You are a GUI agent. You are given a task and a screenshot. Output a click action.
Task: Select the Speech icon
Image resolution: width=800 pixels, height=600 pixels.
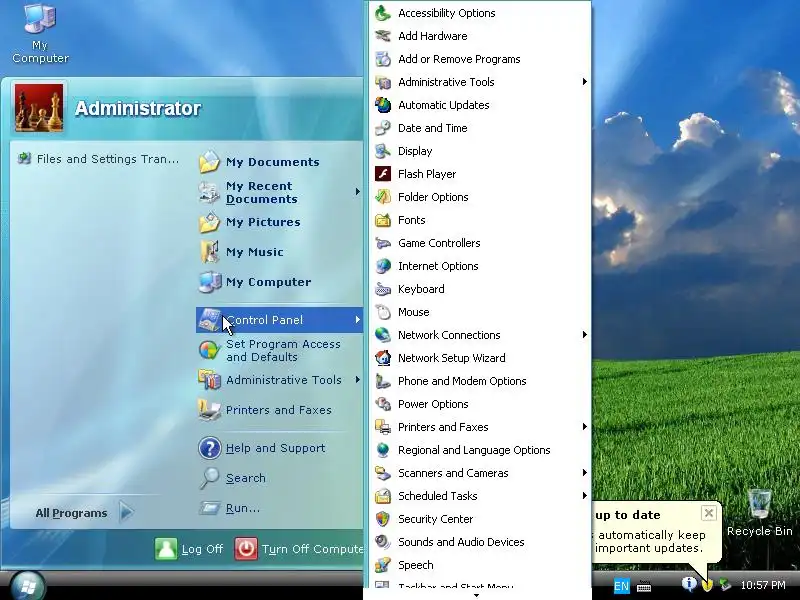383,565
